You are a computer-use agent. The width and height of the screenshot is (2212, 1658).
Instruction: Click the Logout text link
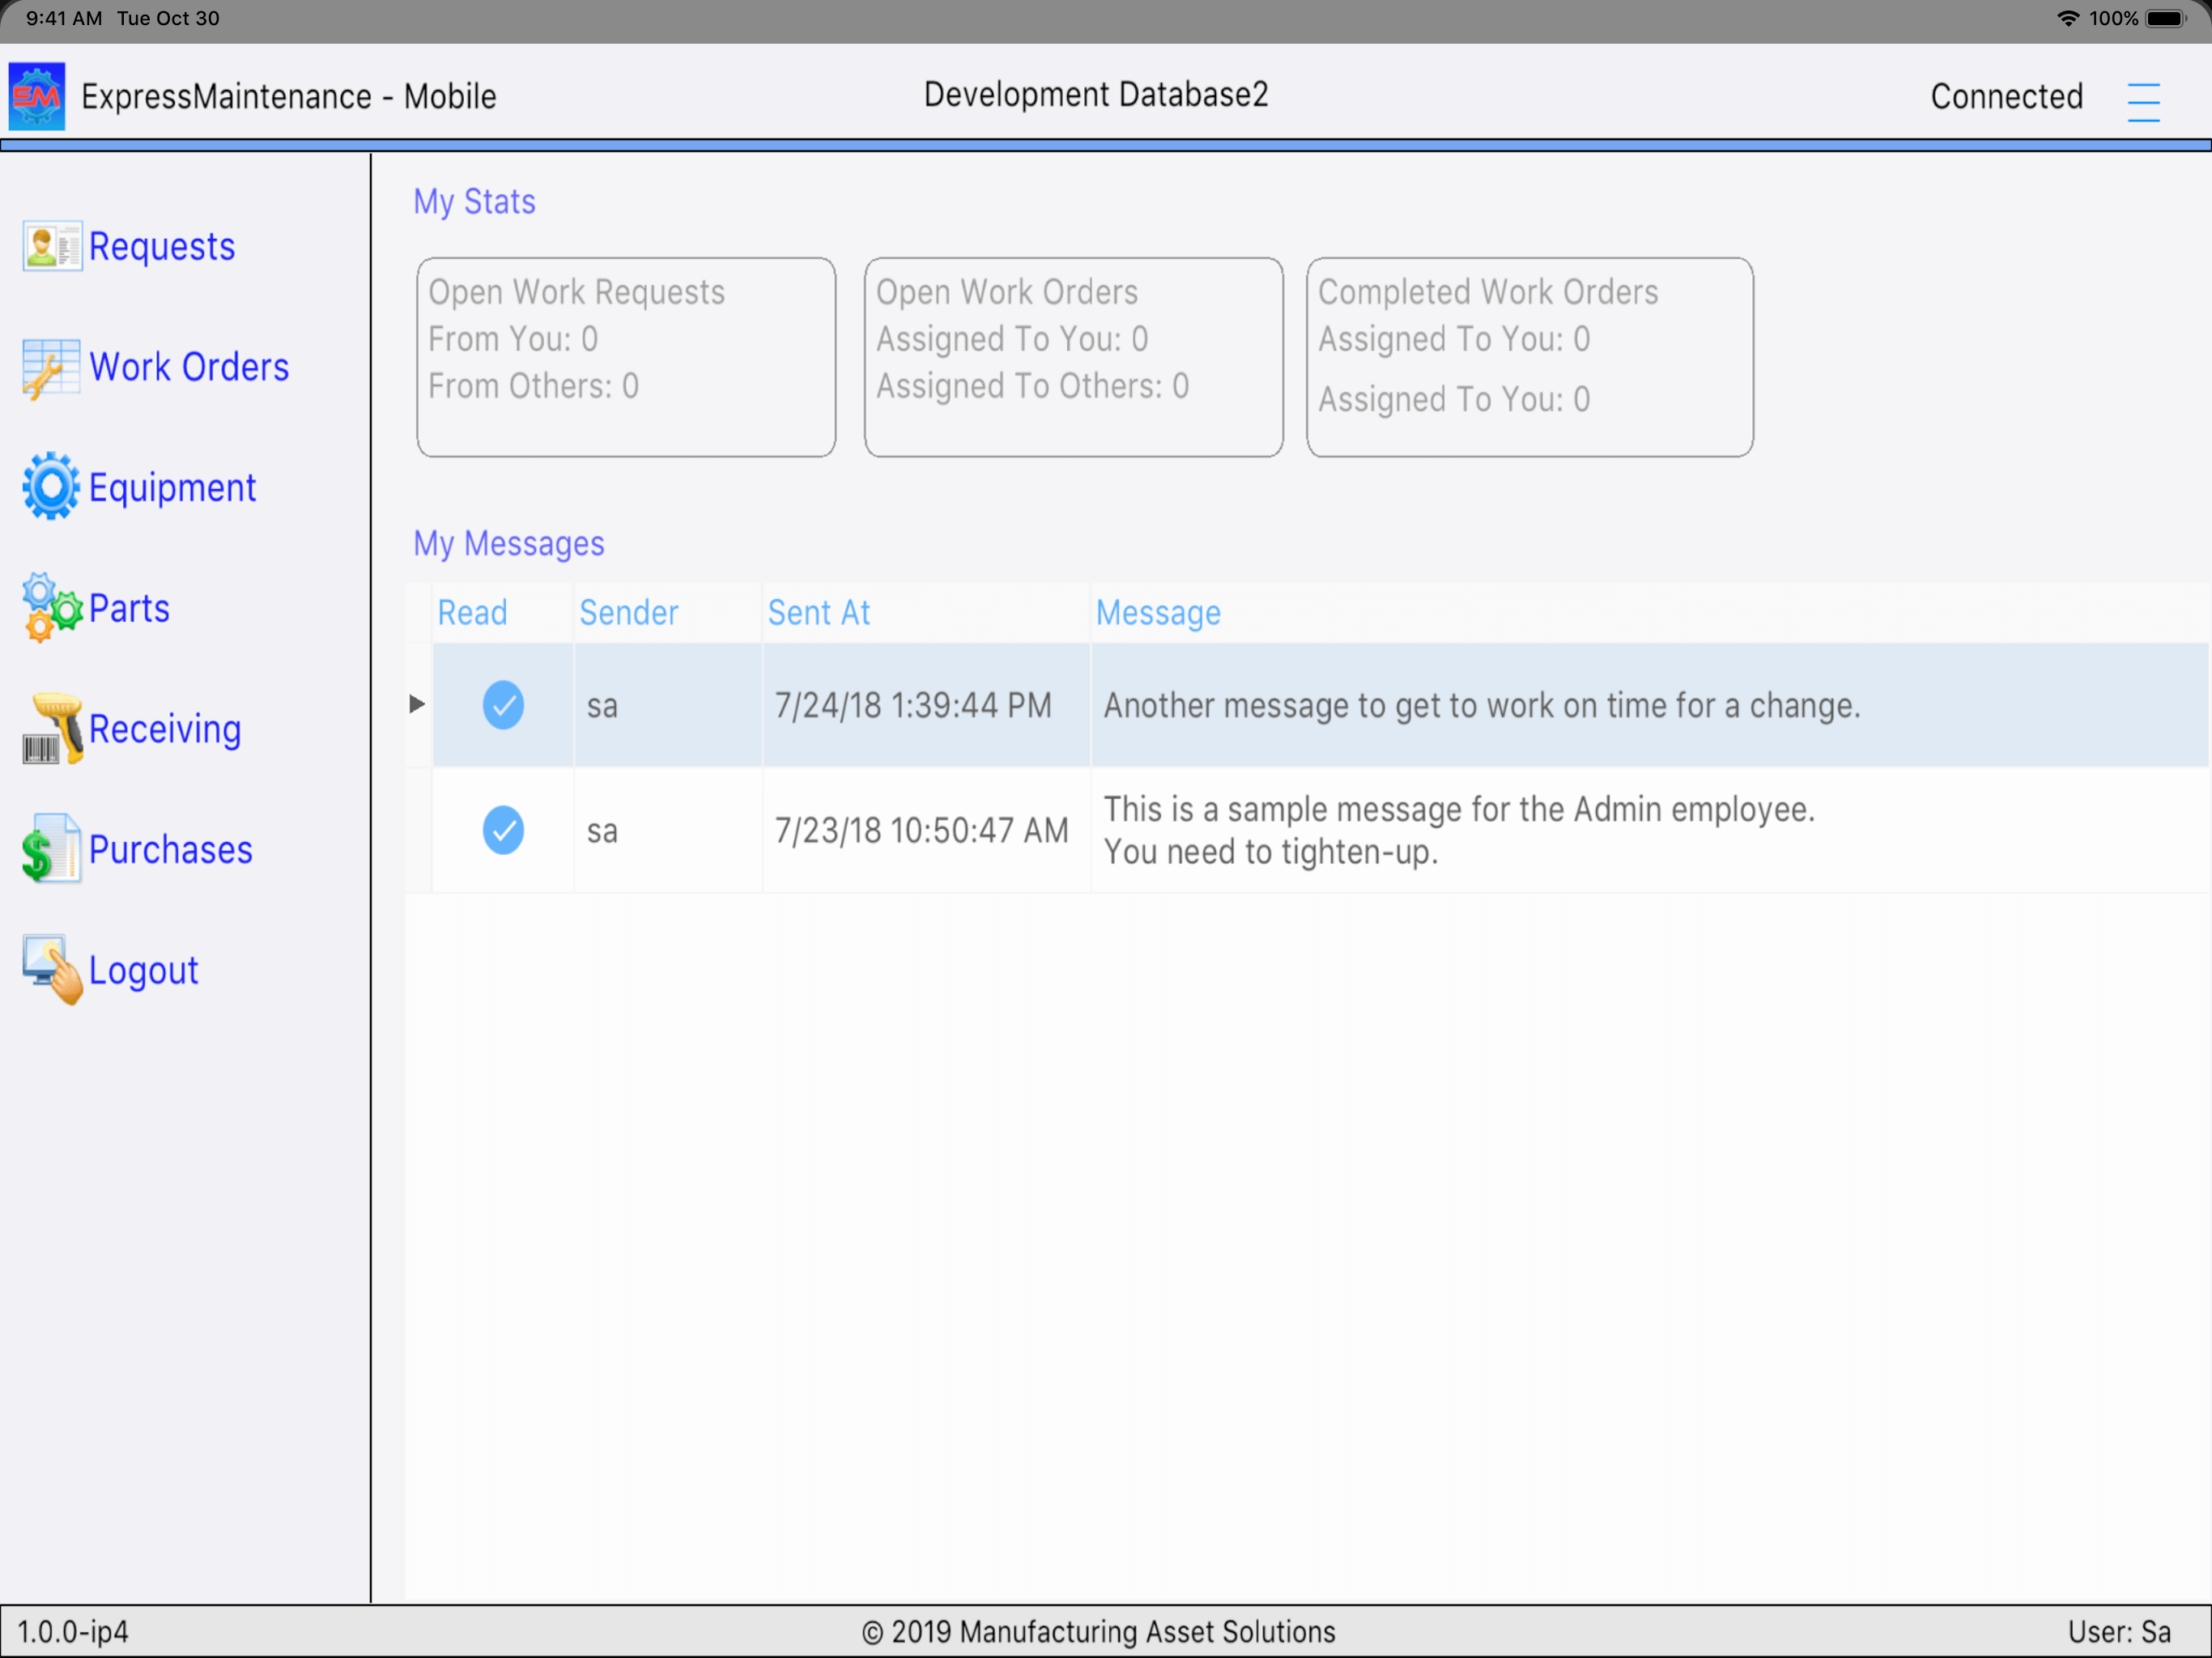143,970
